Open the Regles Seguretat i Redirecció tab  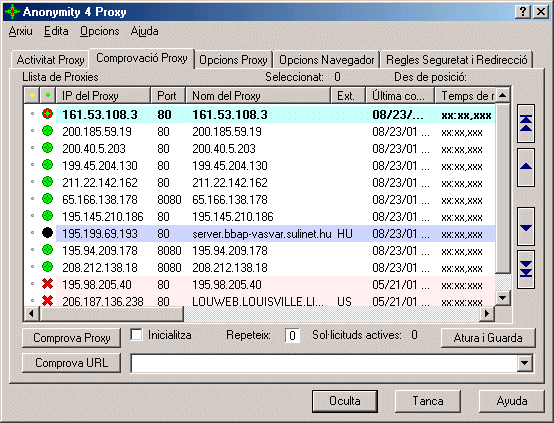(456, 60)
